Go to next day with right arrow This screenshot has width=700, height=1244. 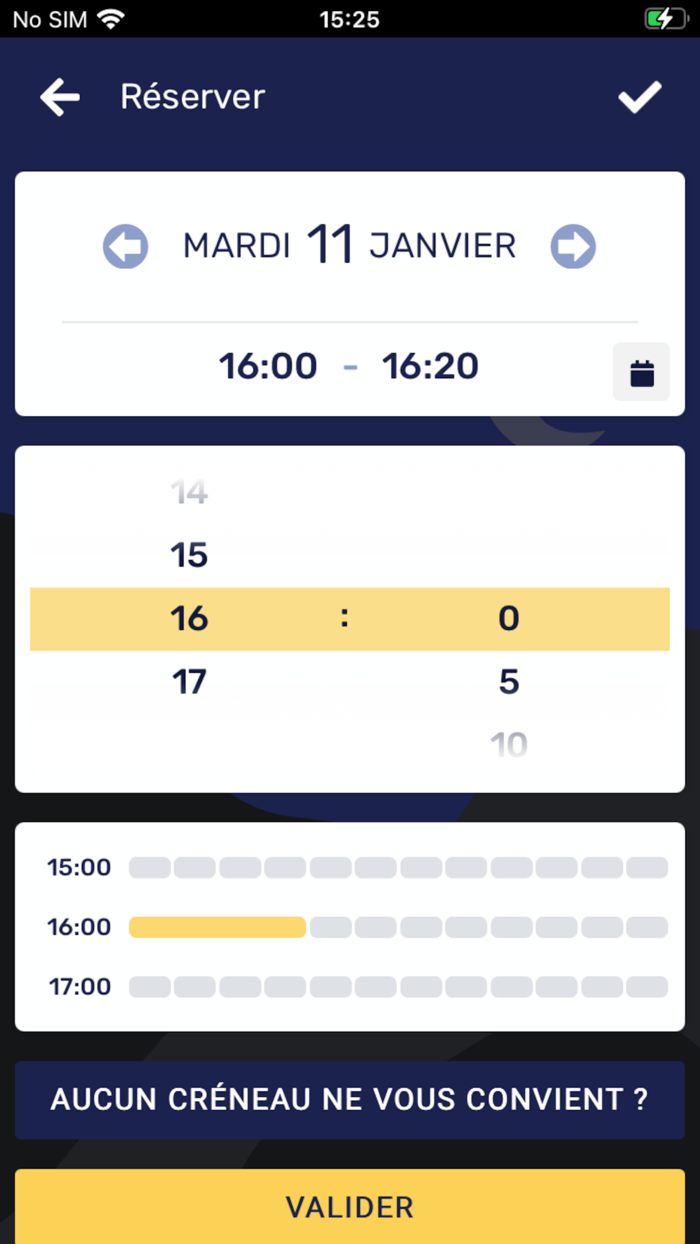pos(573,246)
